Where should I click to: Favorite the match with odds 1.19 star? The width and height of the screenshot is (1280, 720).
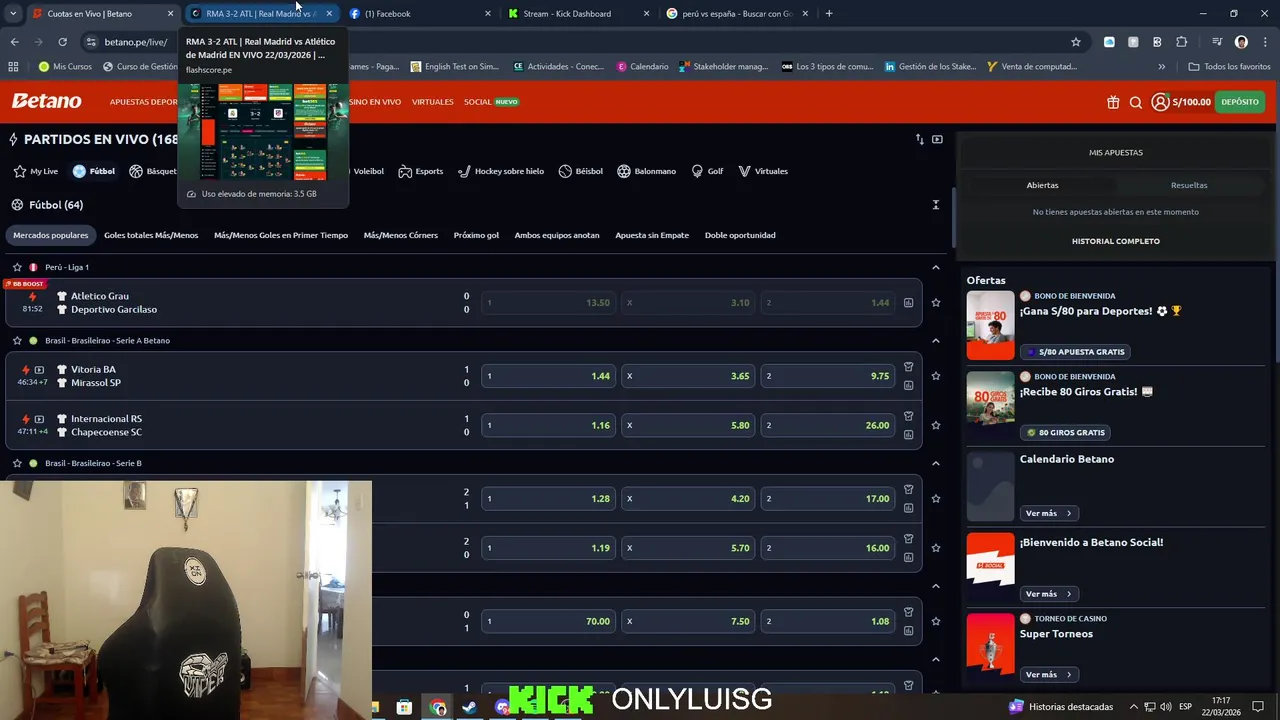[x=936, y=548]
